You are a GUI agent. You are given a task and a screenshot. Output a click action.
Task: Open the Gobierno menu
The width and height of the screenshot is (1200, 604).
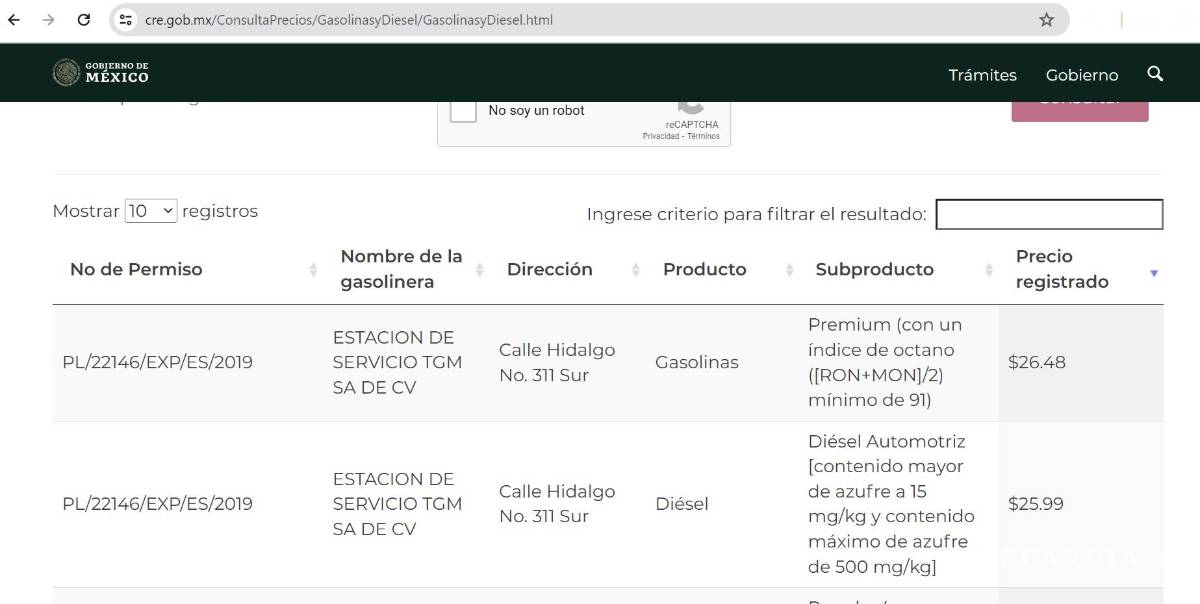tap(1081, 75)
